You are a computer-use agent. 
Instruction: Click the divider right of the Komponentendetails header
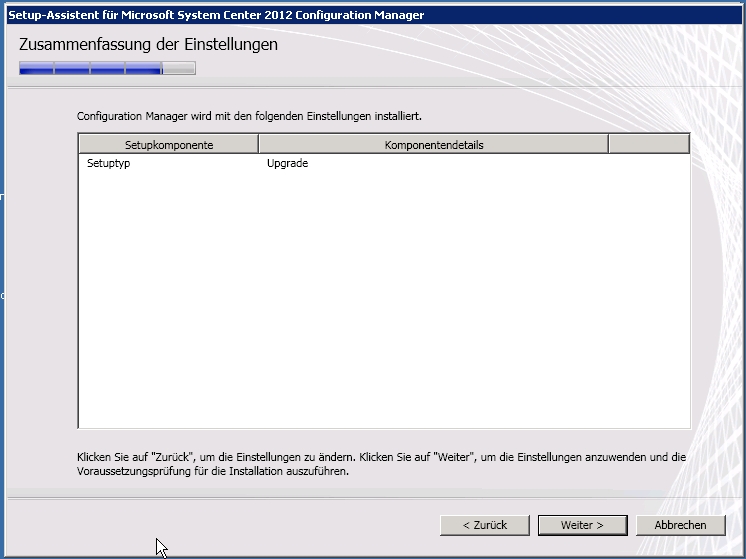click(608, 145)
